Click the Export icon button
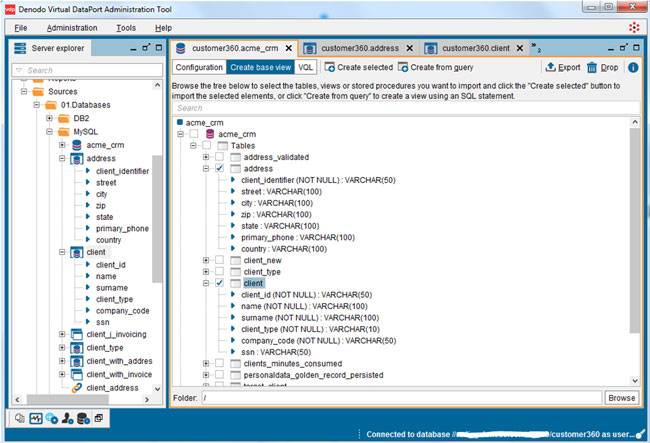650x443 pixels. (551, 67)
